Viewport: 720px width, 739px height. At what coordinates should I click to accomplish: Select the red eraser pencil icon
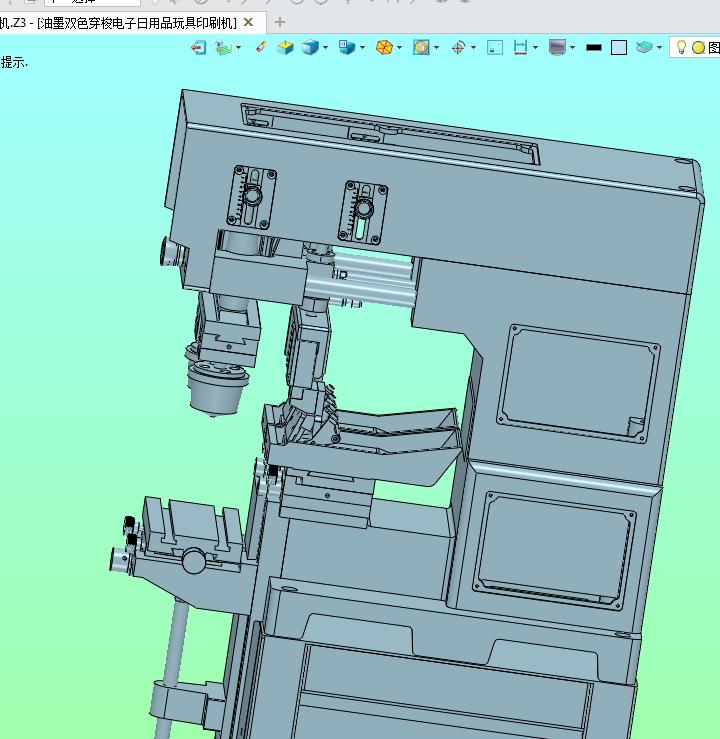tap(261, 47)
